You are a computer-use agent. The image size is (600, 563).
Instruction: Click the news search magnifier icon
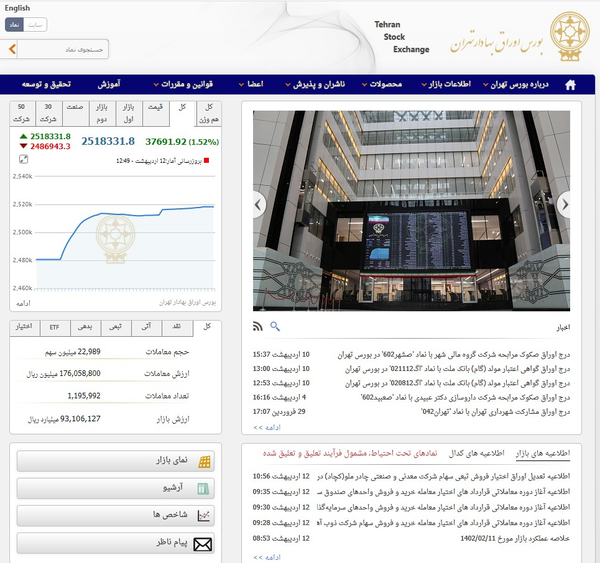point(275,326)
